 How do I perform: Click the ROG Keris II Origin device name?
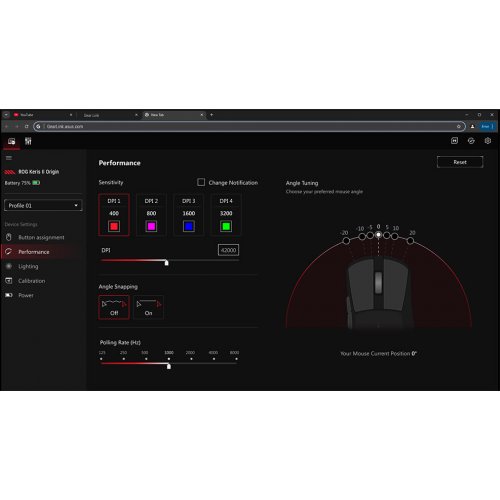pyautogui.click(x=39, y=172)
